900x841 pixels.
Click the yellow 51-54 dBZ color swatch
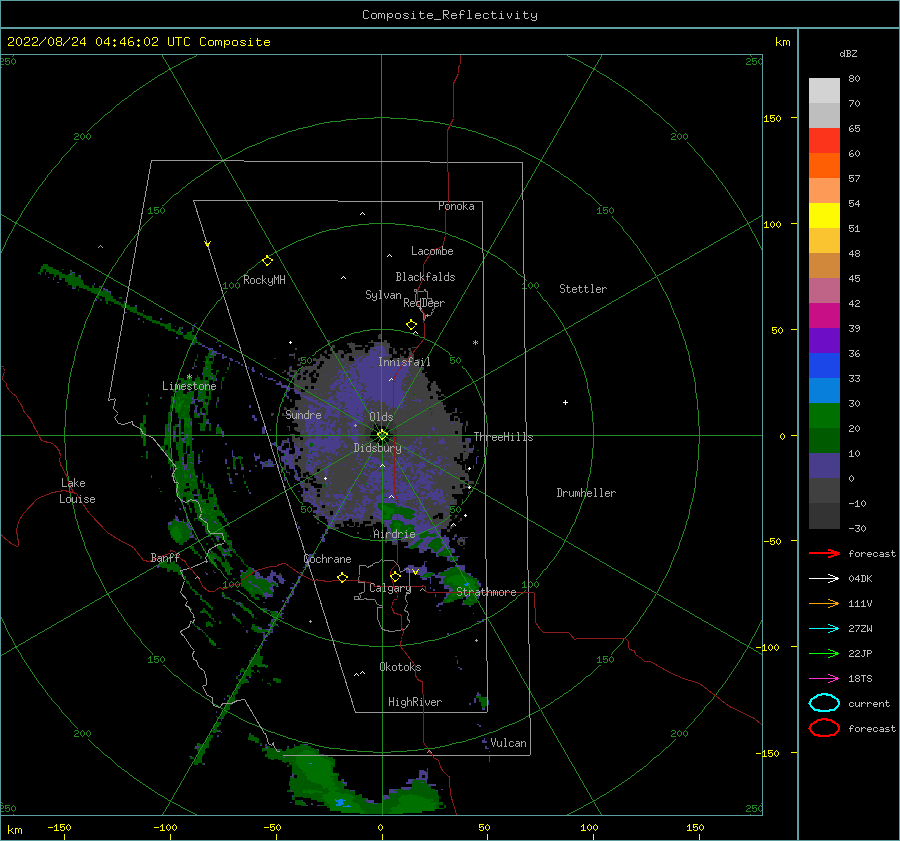click(x=824, y=216)
